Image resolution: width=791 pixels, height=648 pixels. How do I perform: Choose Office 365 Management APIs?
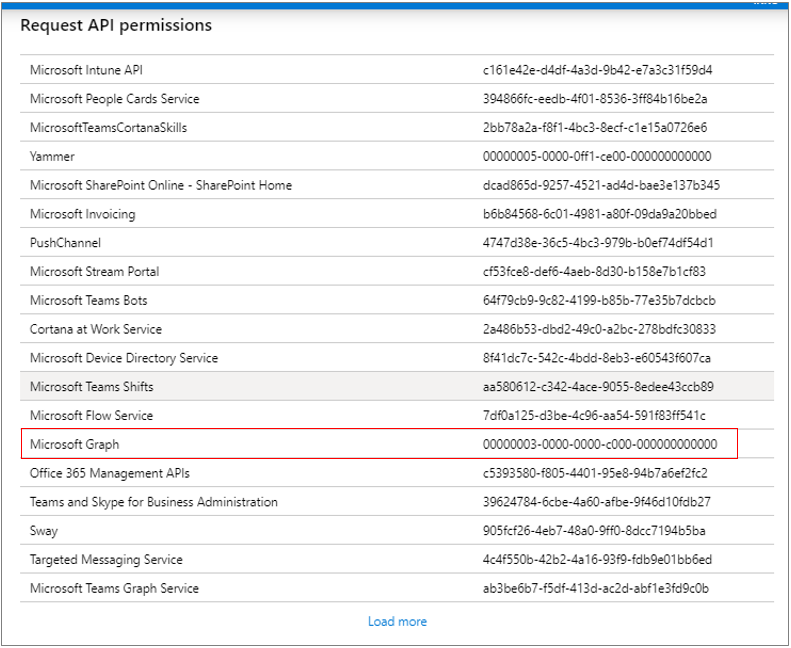click(397, 473)
